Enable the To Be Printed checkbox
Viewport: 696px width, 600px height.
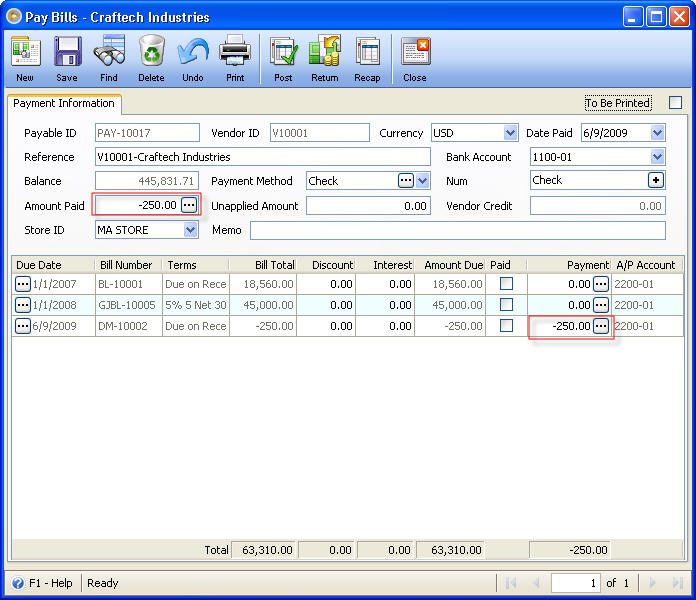click(x=675, y=103)
